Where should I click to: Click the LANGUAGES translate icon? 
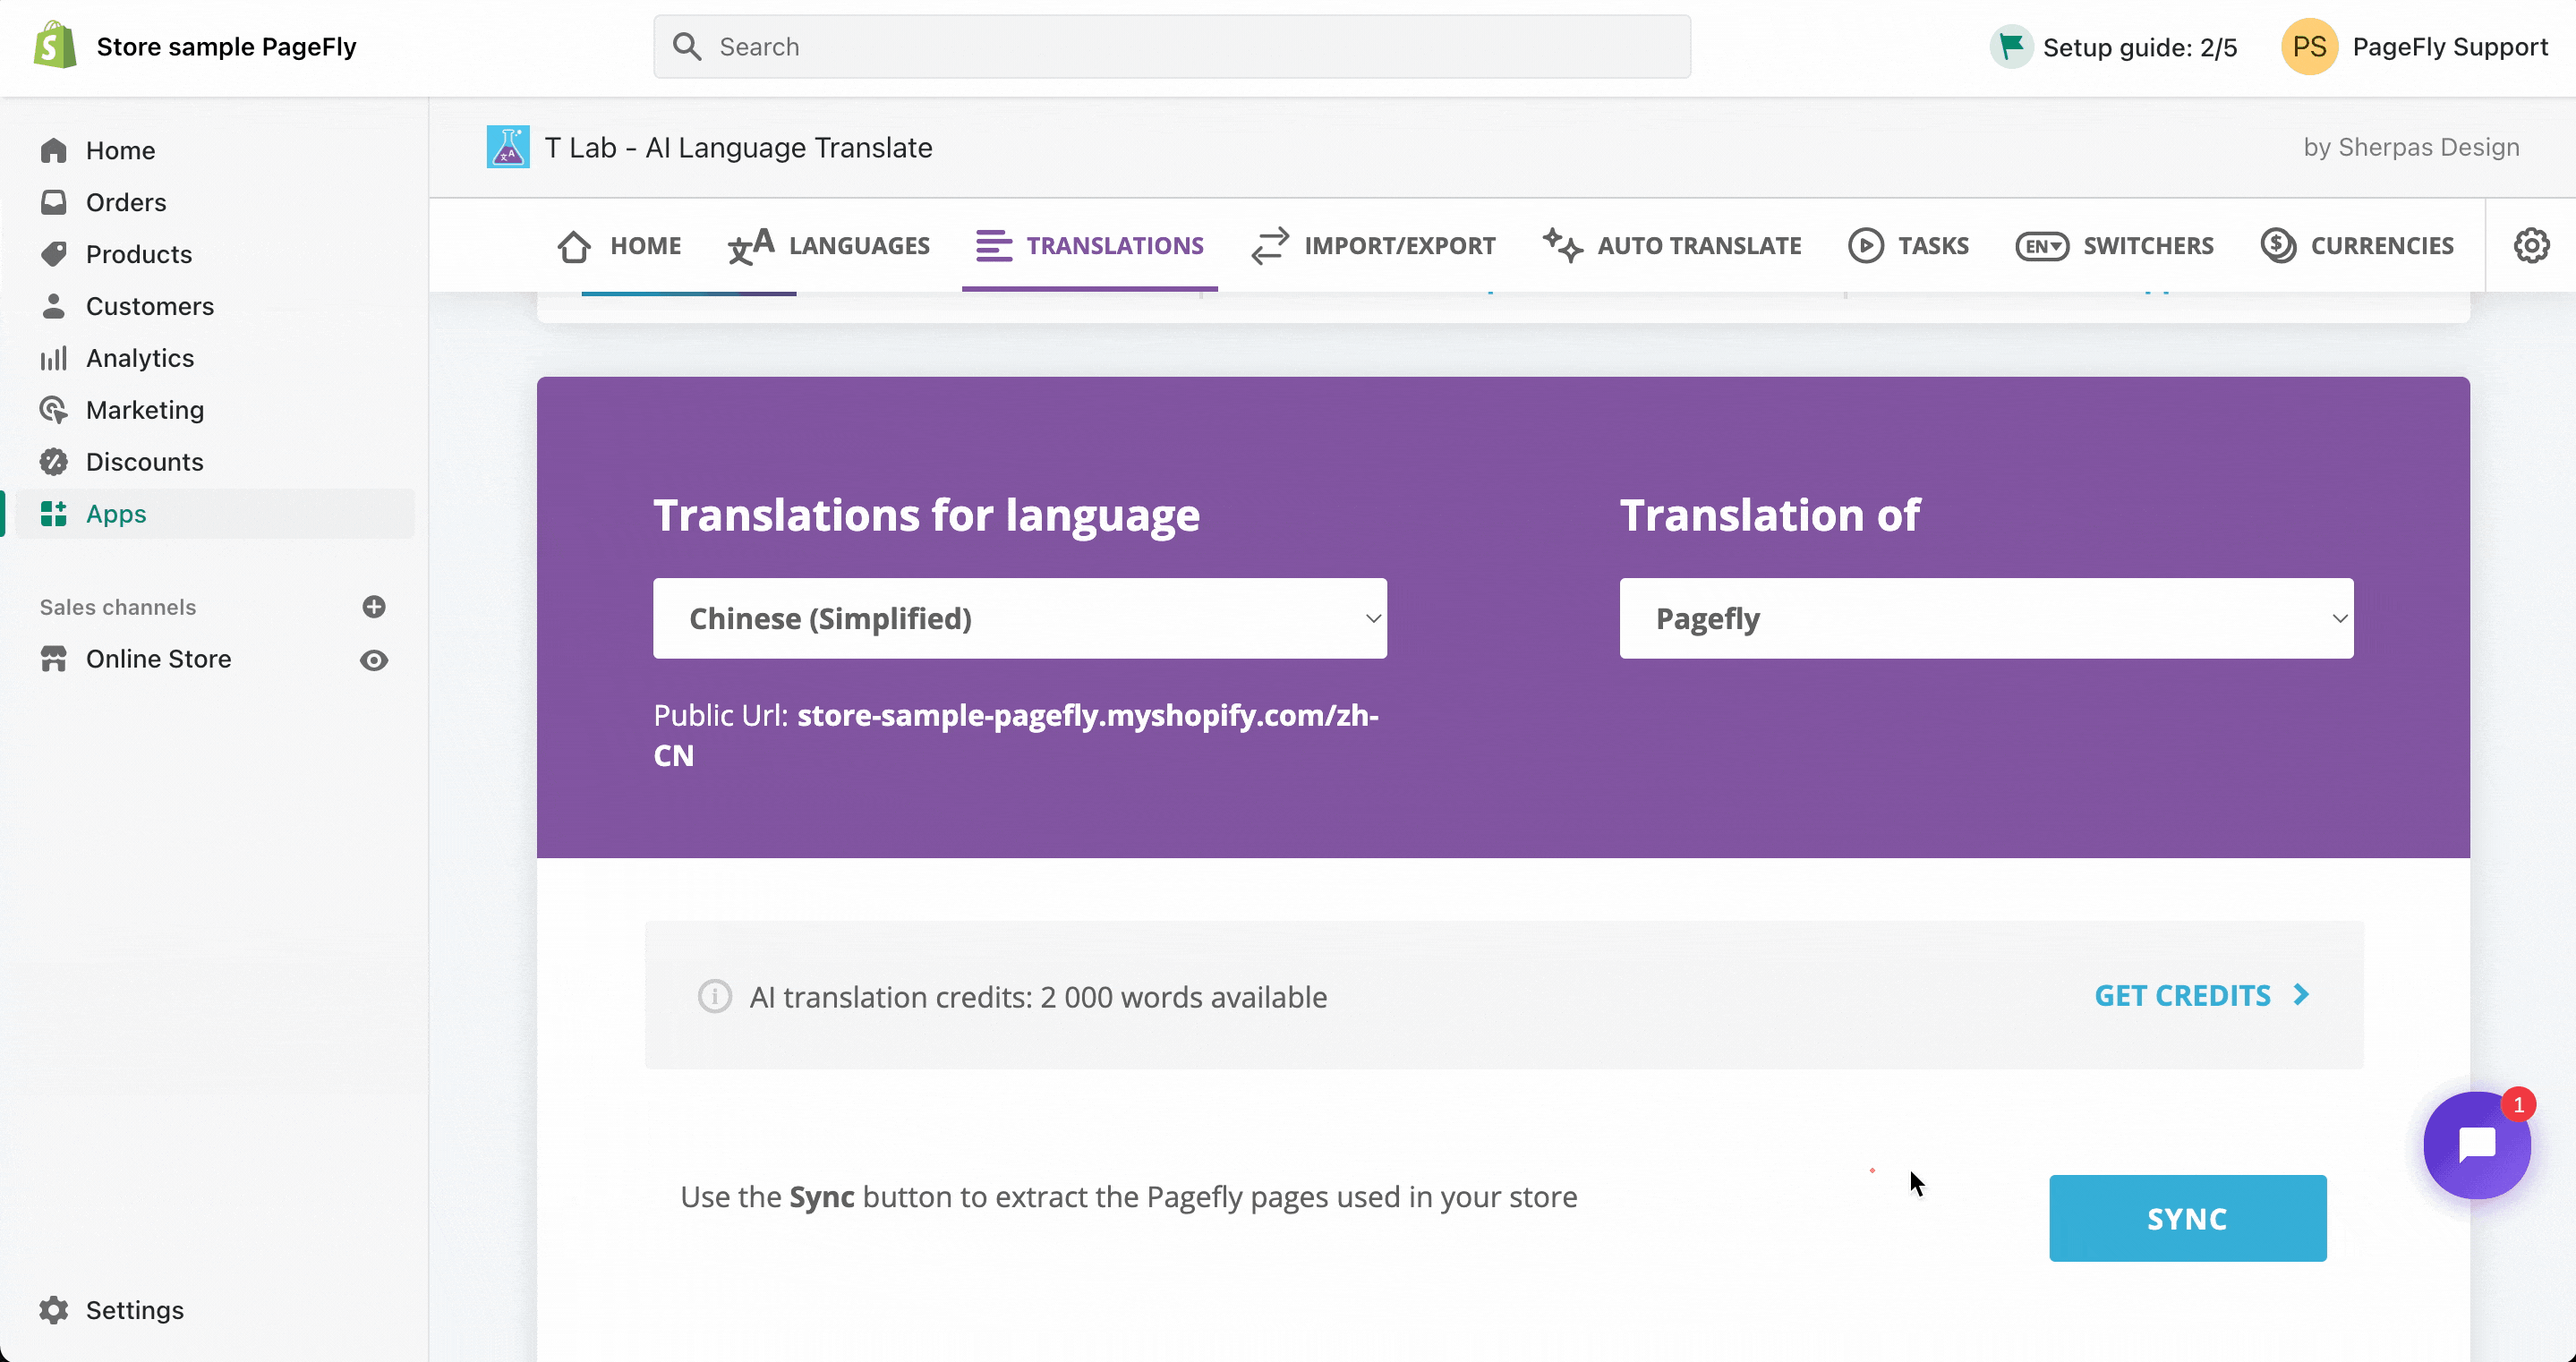[x=751, y=246]
